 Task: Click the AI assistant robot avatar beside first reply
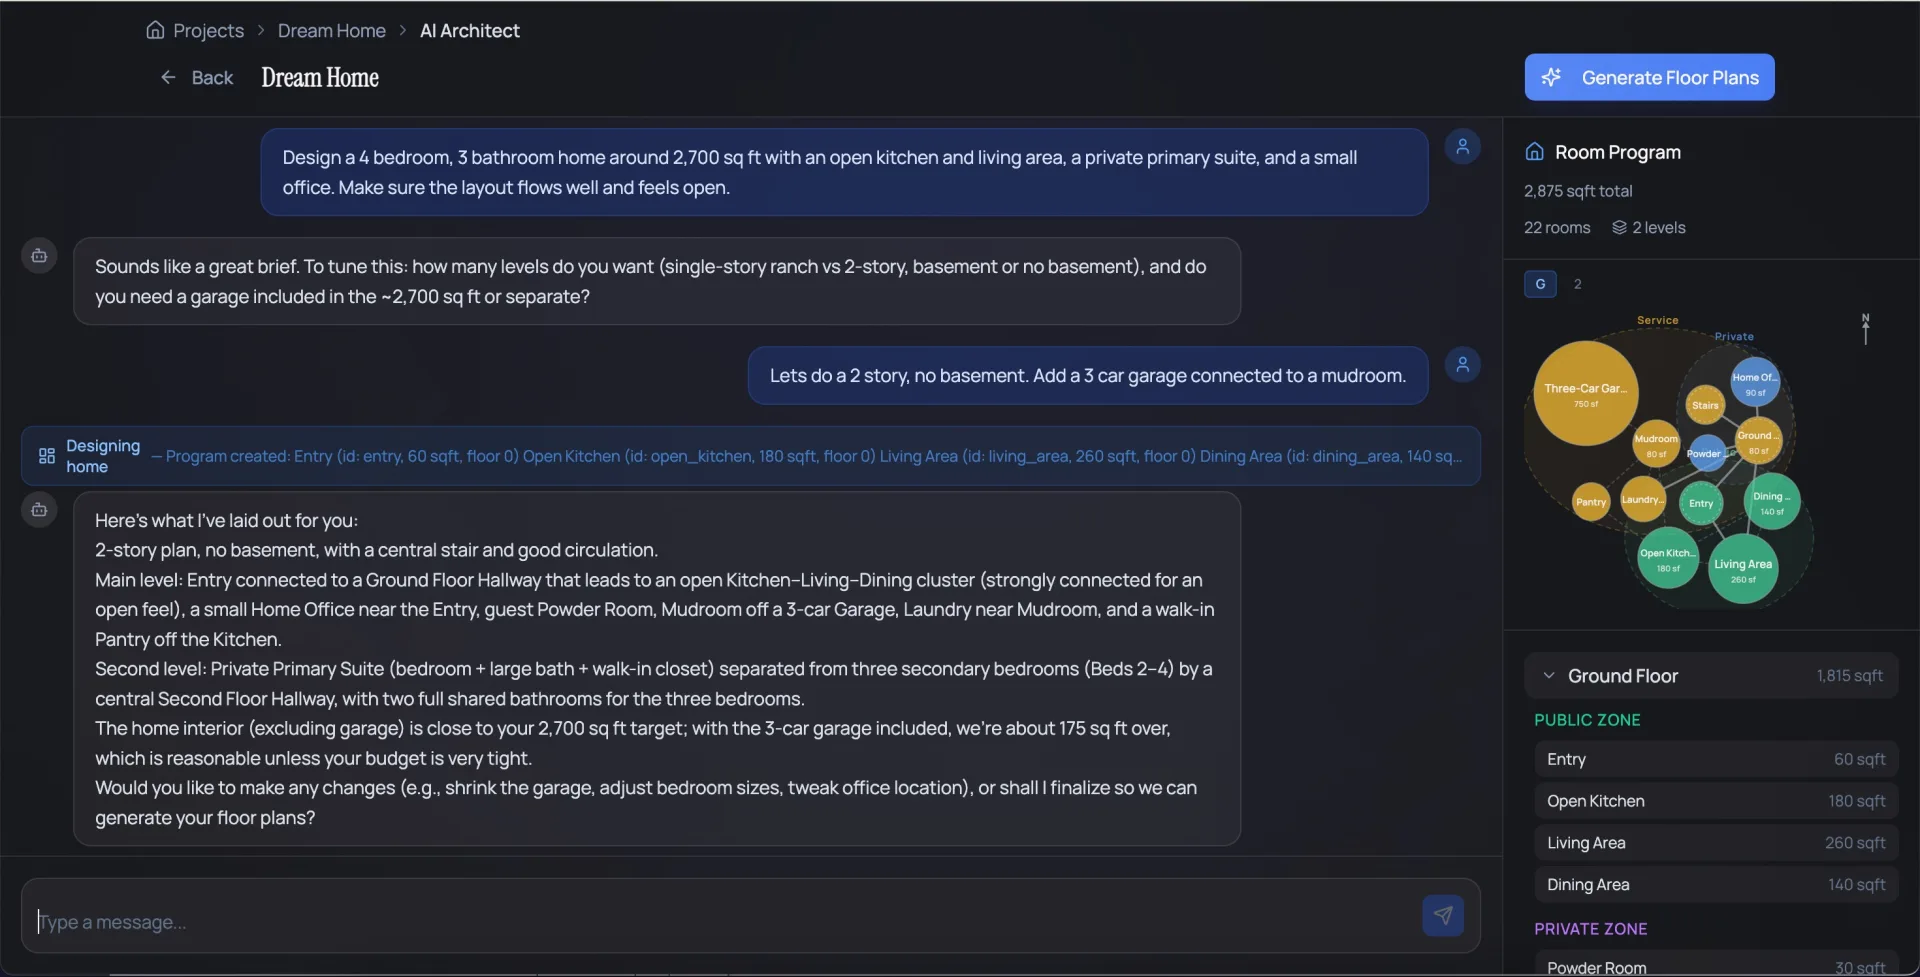pos(39,255)
